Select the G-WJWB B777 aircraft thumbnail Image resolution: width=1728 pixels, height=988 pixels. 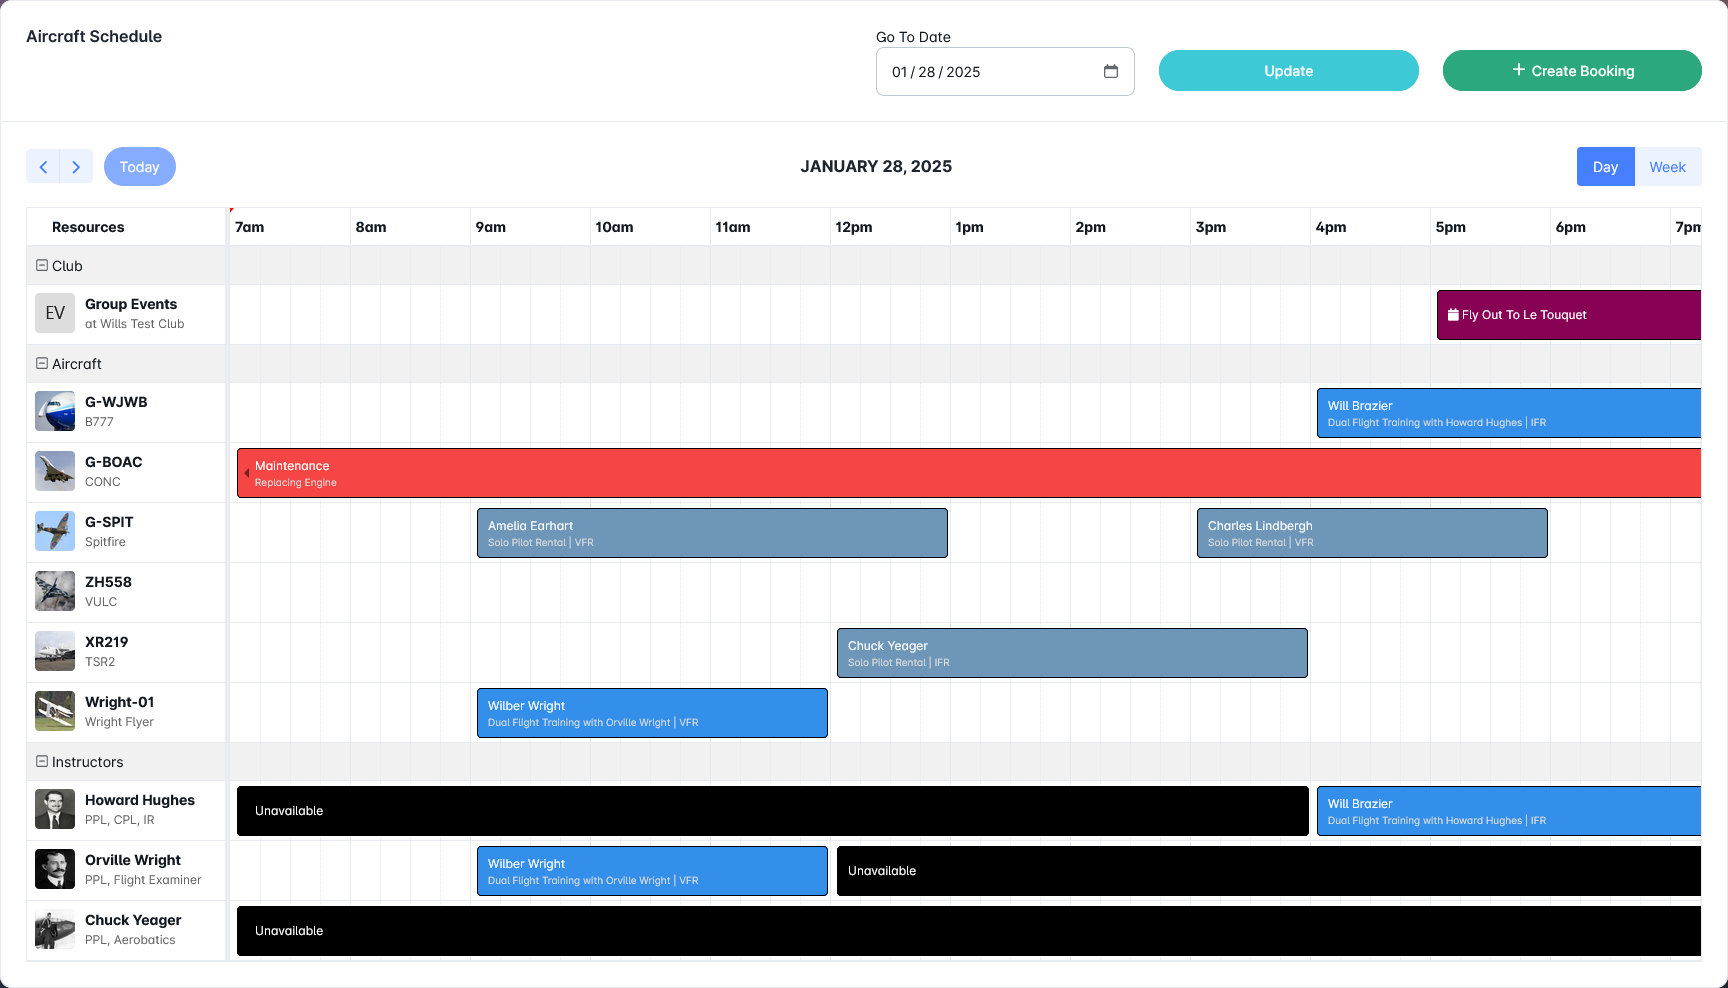pos(55,411)
